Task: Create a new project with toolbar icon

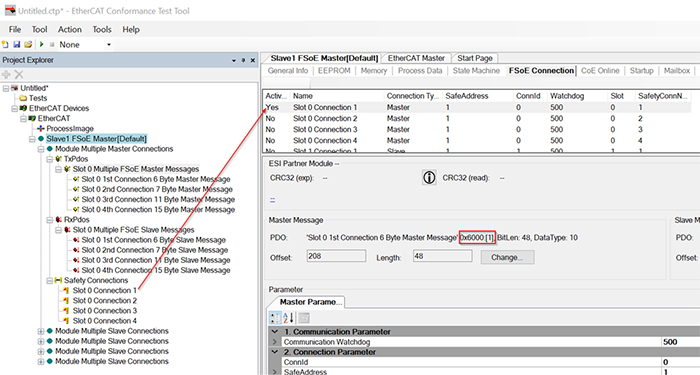Action: click(x=5, y=45)
